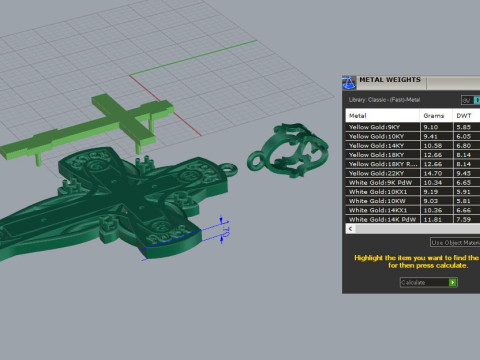The width and height of the screenshot is (480, 360).
Task: Click the Grams column header
Action: point(436,116)
